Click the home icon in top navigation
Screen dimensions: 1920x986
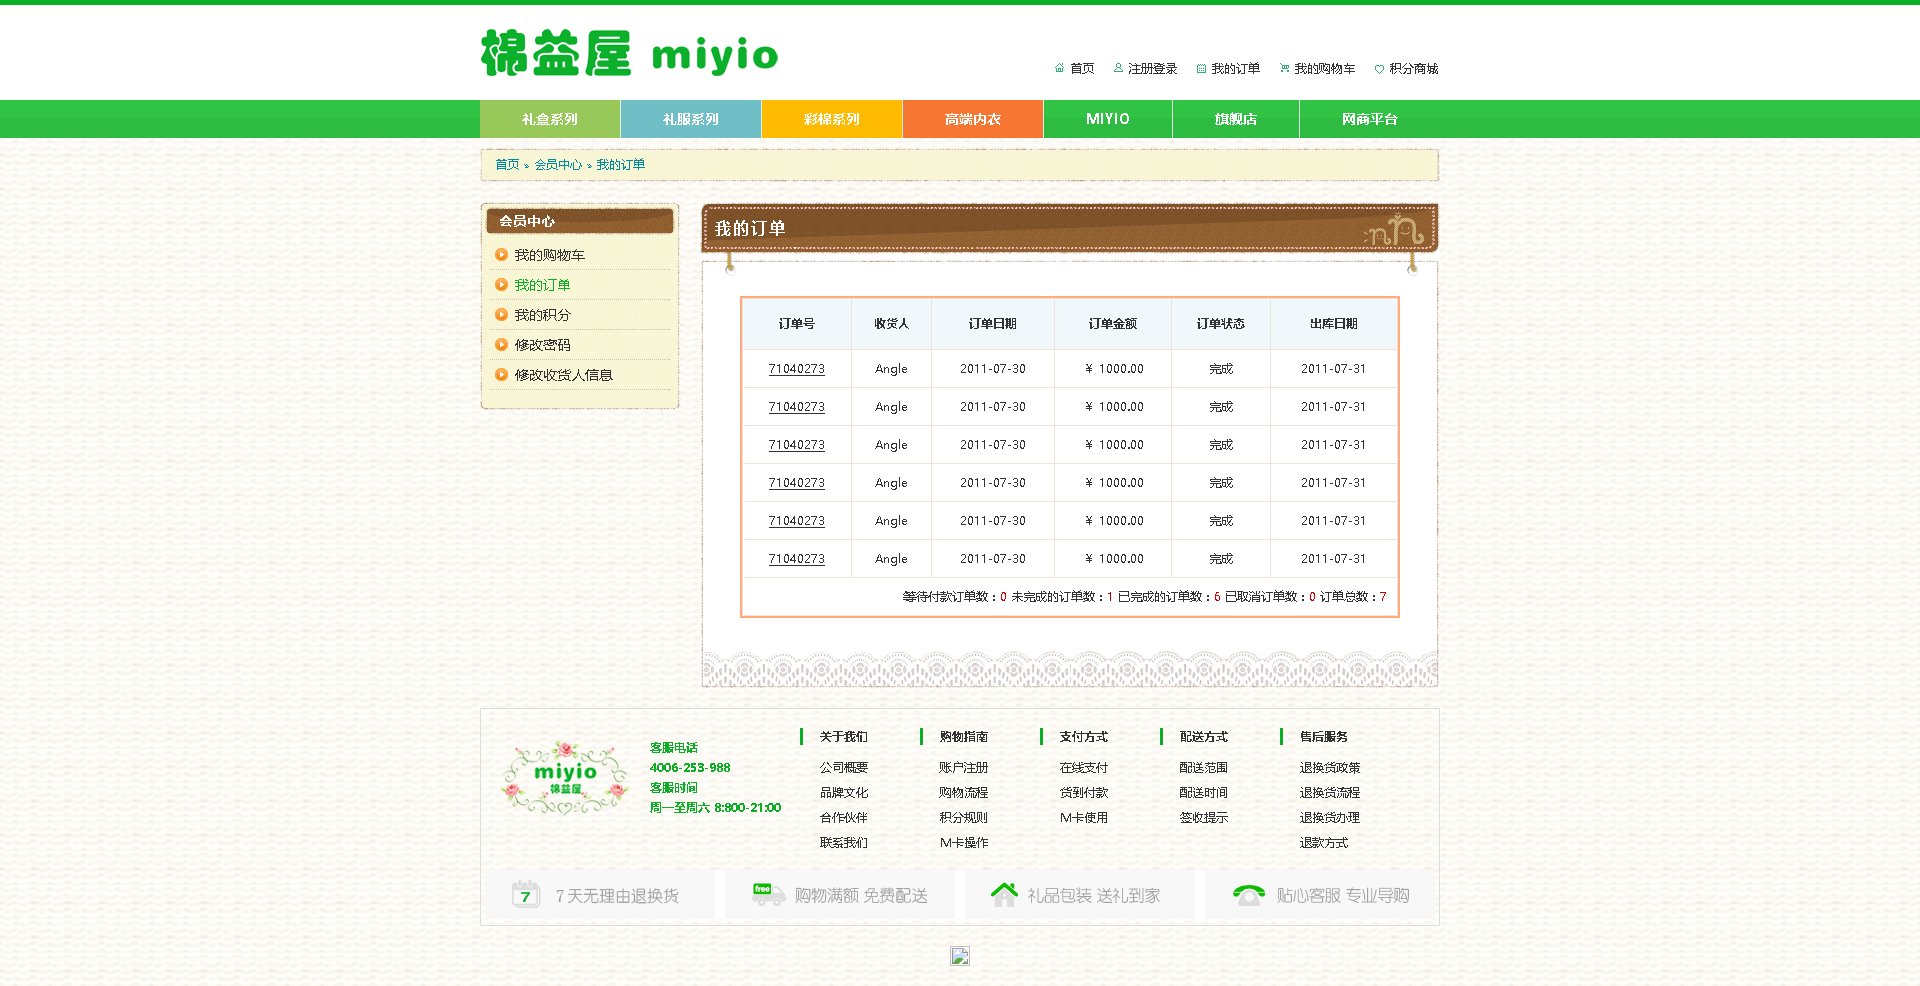point(1059,68)
